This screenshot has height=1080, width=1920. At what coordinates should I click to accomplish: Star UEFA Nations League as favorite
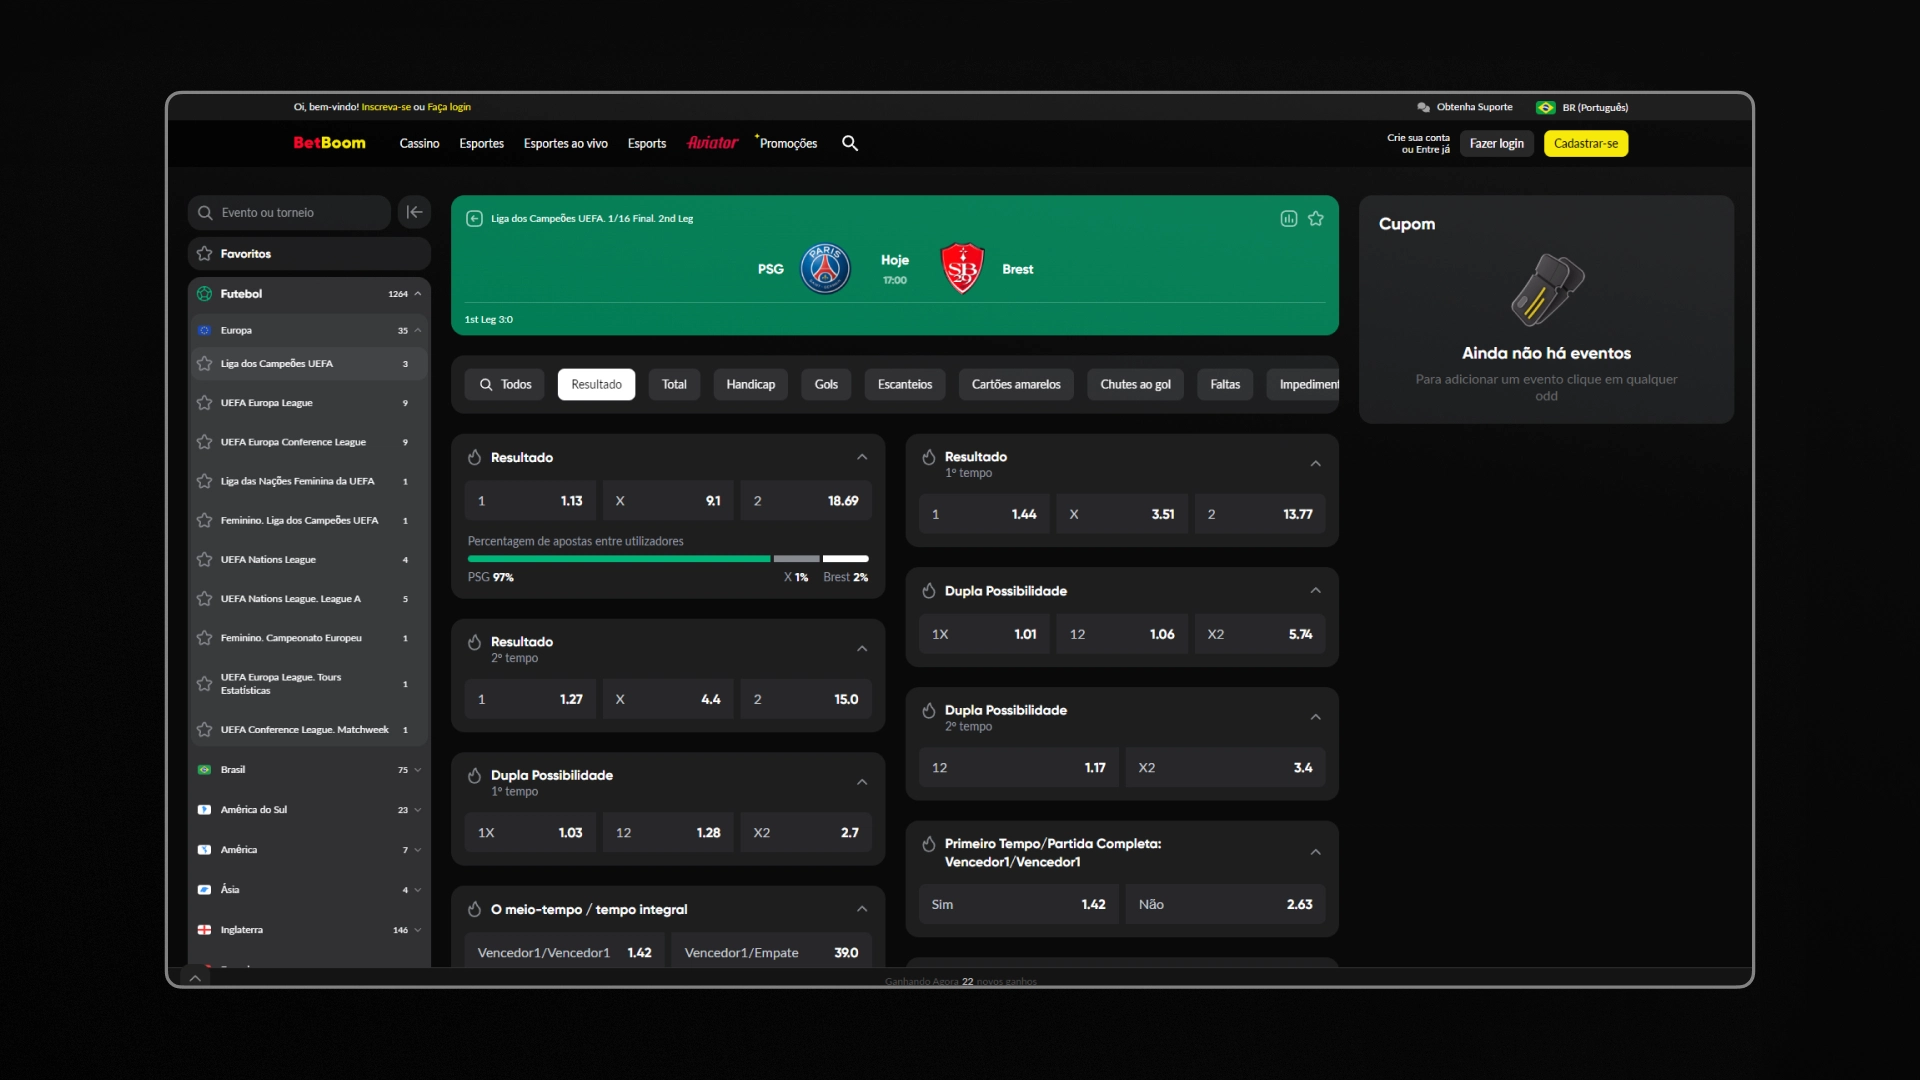coord(205,559)
